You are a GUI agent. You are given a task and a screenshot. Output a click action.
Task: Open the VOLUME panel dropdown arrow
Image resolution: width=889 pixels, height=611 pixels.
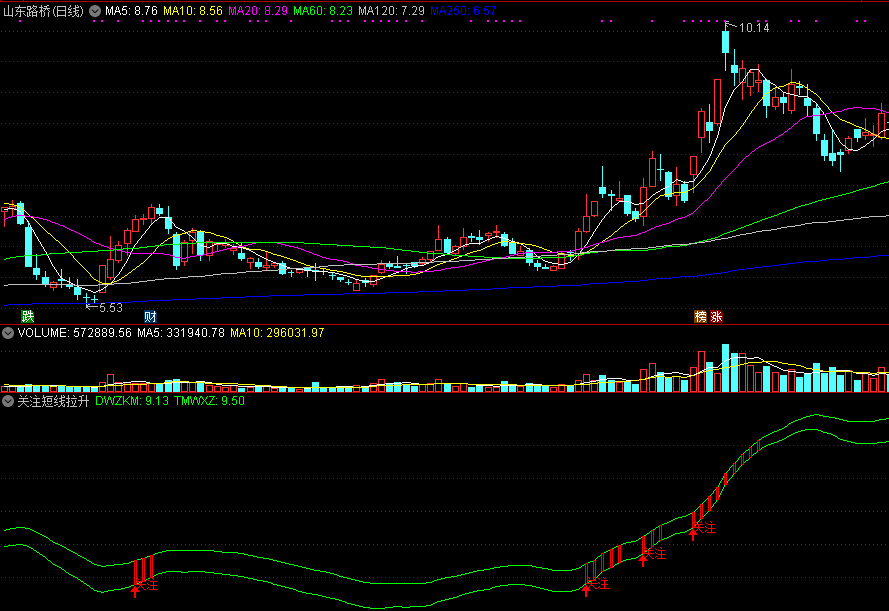point(8,333)
